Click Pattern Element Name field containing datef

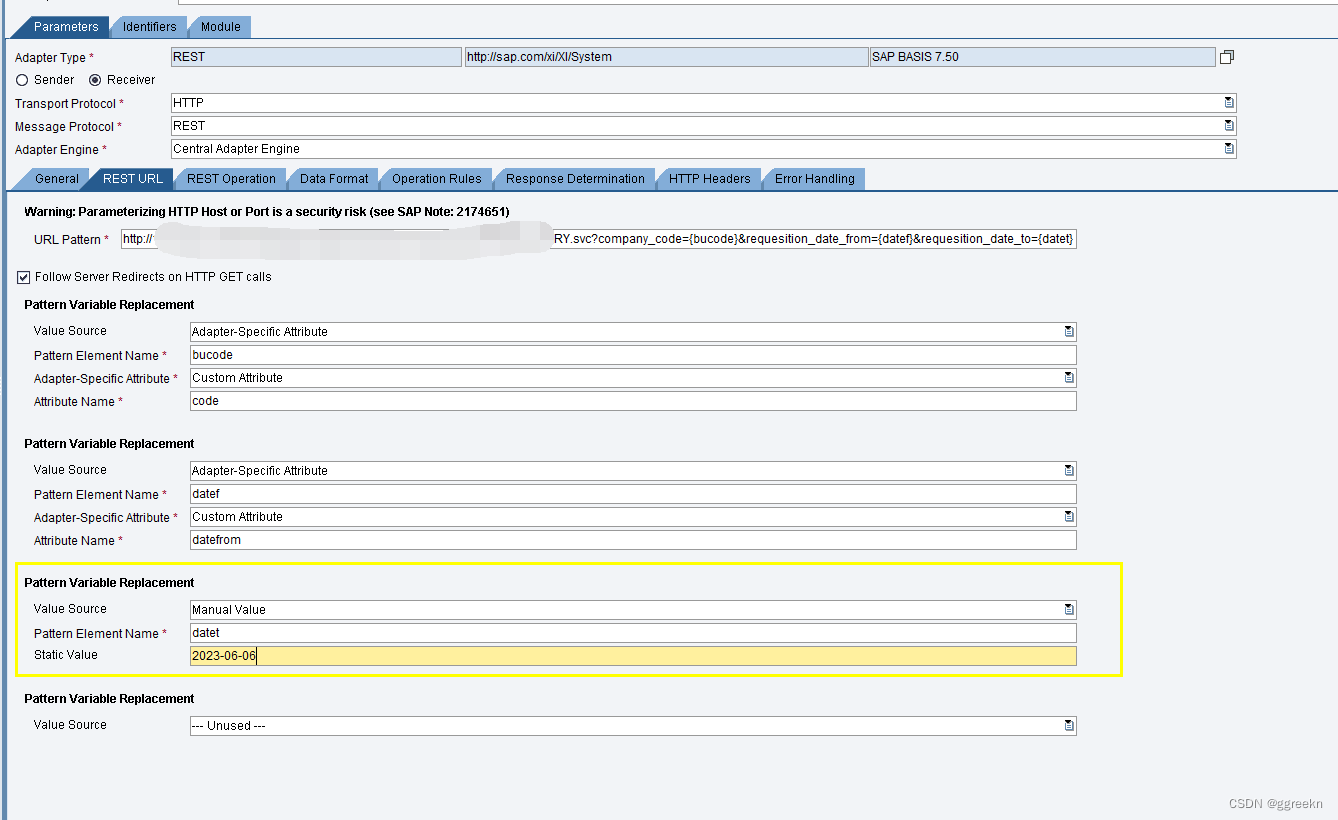click(x=633, y=494)
